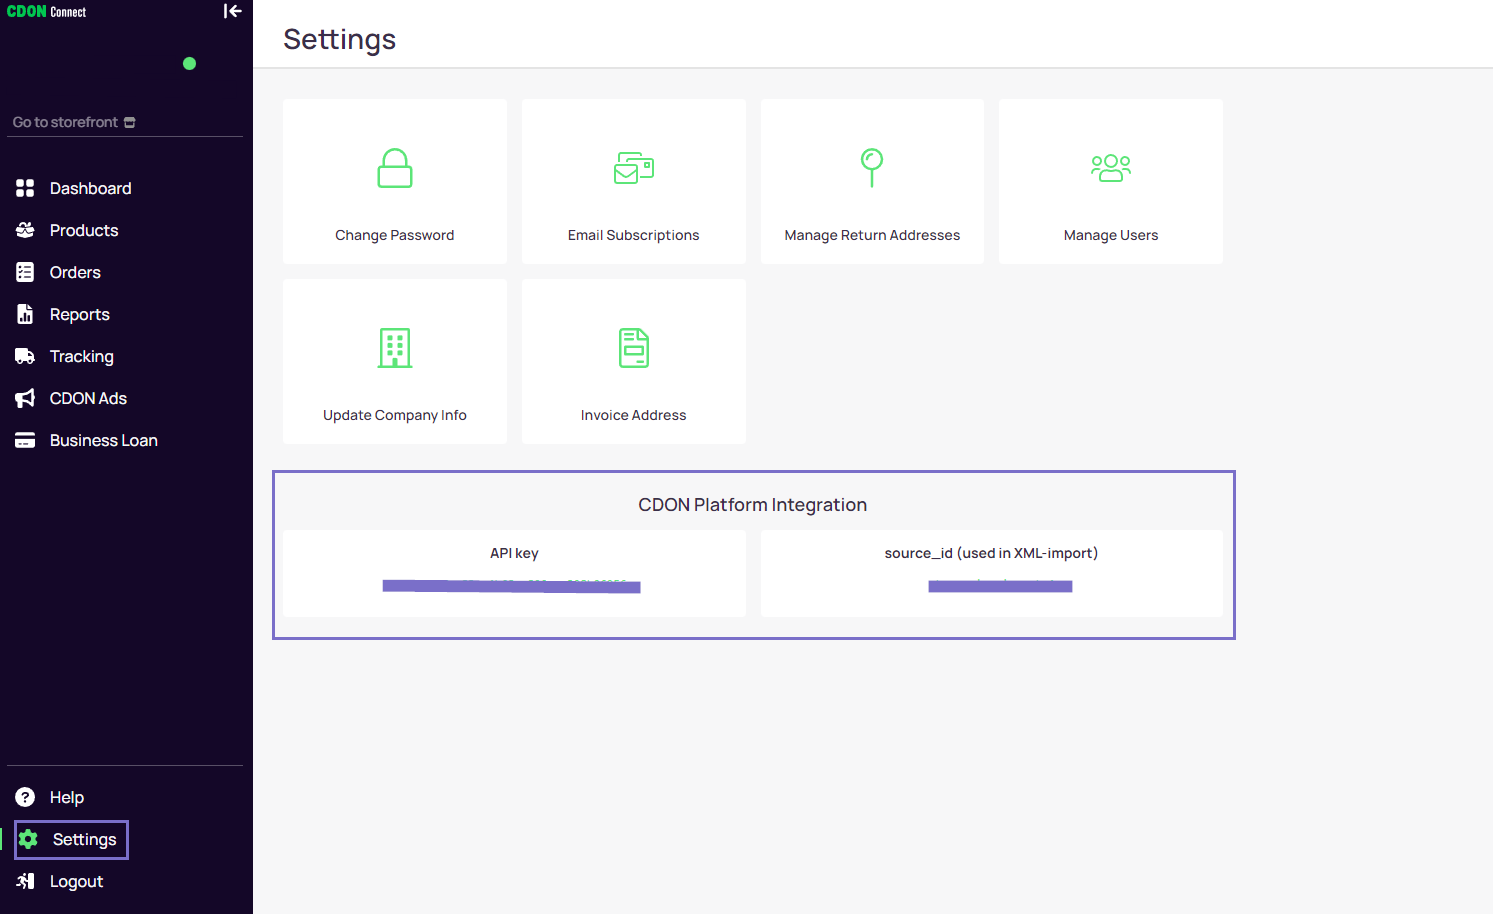Image resolution: width=1493 pixels, height=914 pixels.
Task: Log out using the Logout item
Action: tap(77, 881)
